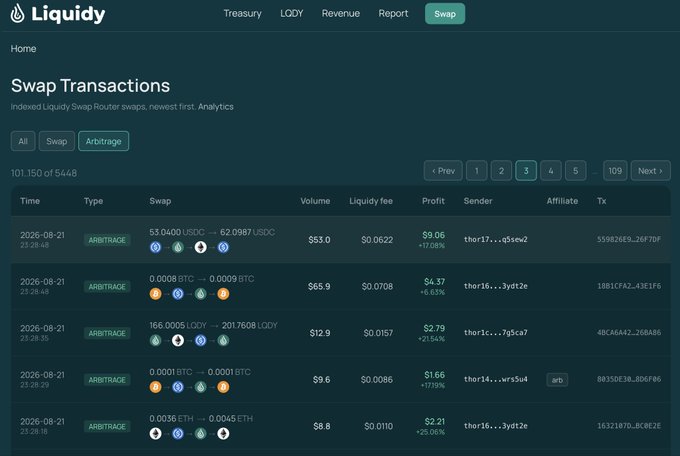Click the ARBITRAGE badge in the 23:28:35 row

(107, 333)
